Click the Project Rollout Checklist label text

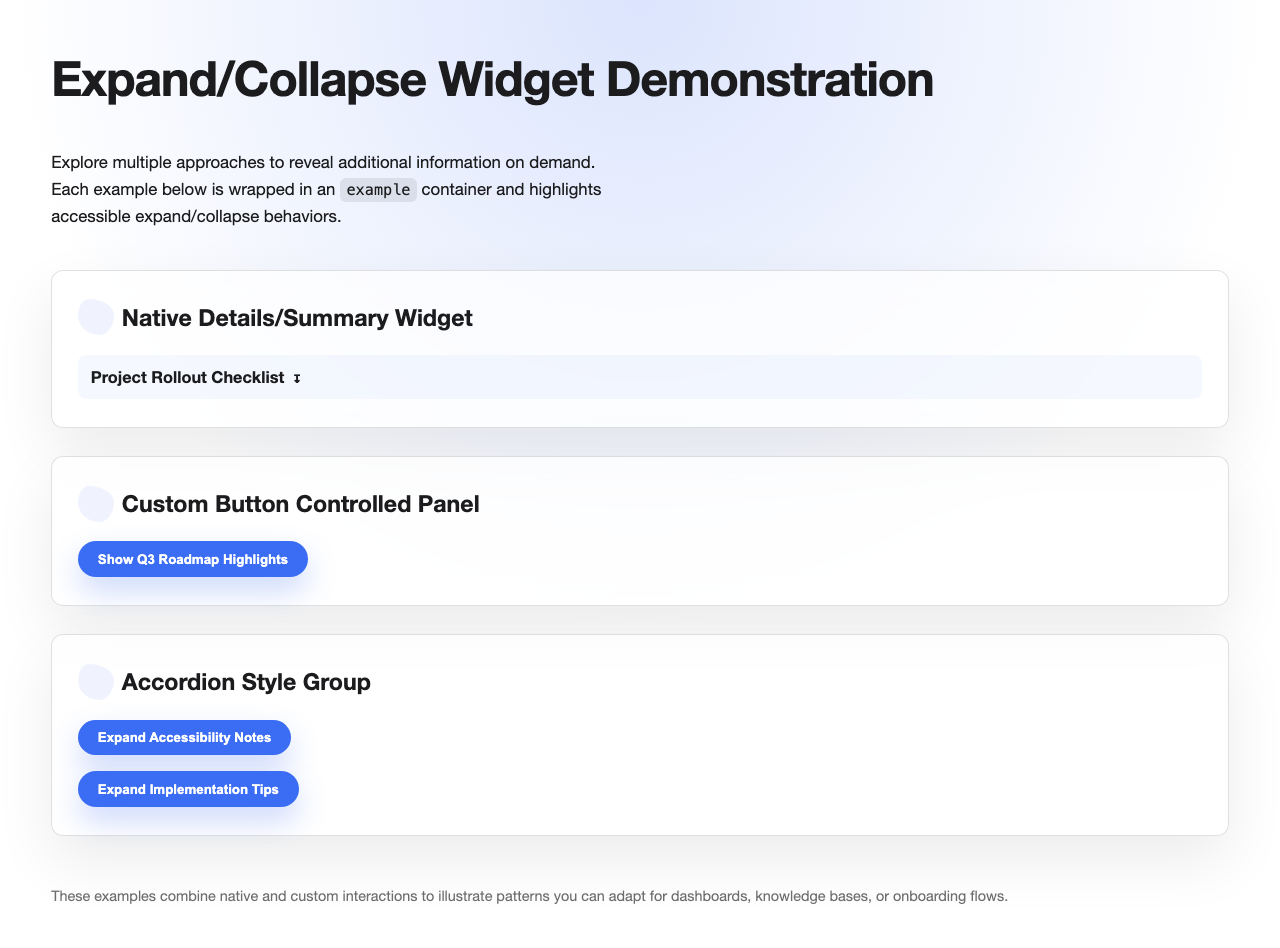pos(187,377)
